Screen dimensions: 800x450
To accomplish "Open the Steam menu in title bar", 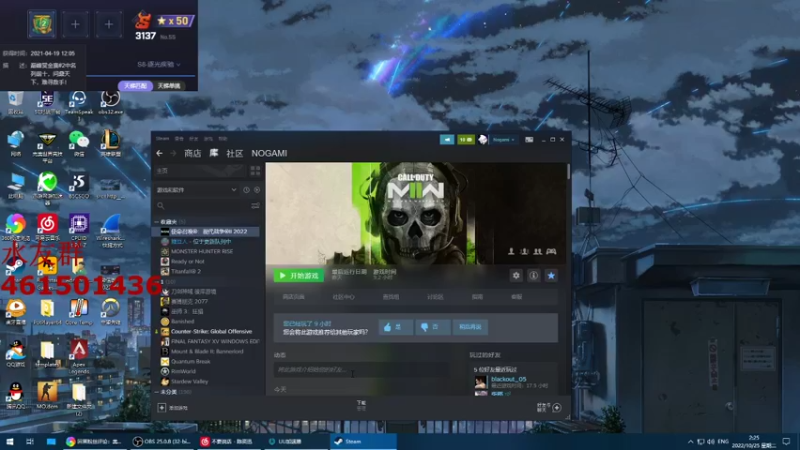I will click(x=162, y=139).
